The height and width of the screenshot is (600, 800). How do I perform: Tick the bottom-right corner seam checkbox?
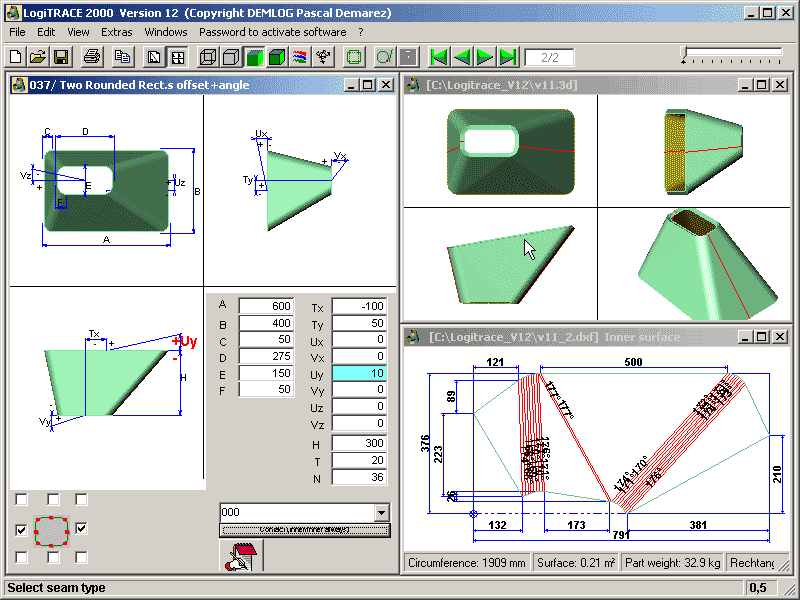(x=81, y=558)
